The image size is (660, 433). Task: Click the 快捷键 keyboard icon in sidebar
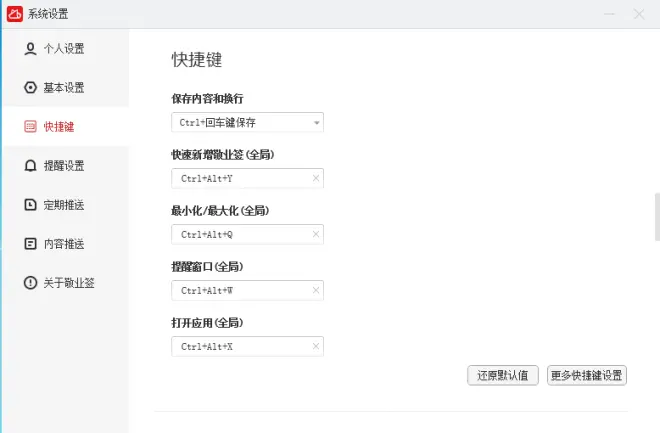(x=30, y=126)
